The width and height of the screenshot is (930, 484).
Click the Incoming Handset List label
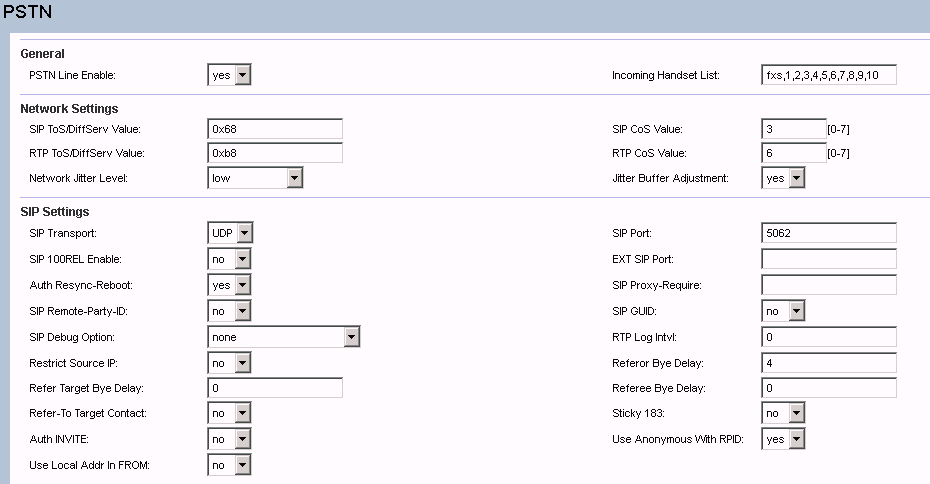click(665, 75)
